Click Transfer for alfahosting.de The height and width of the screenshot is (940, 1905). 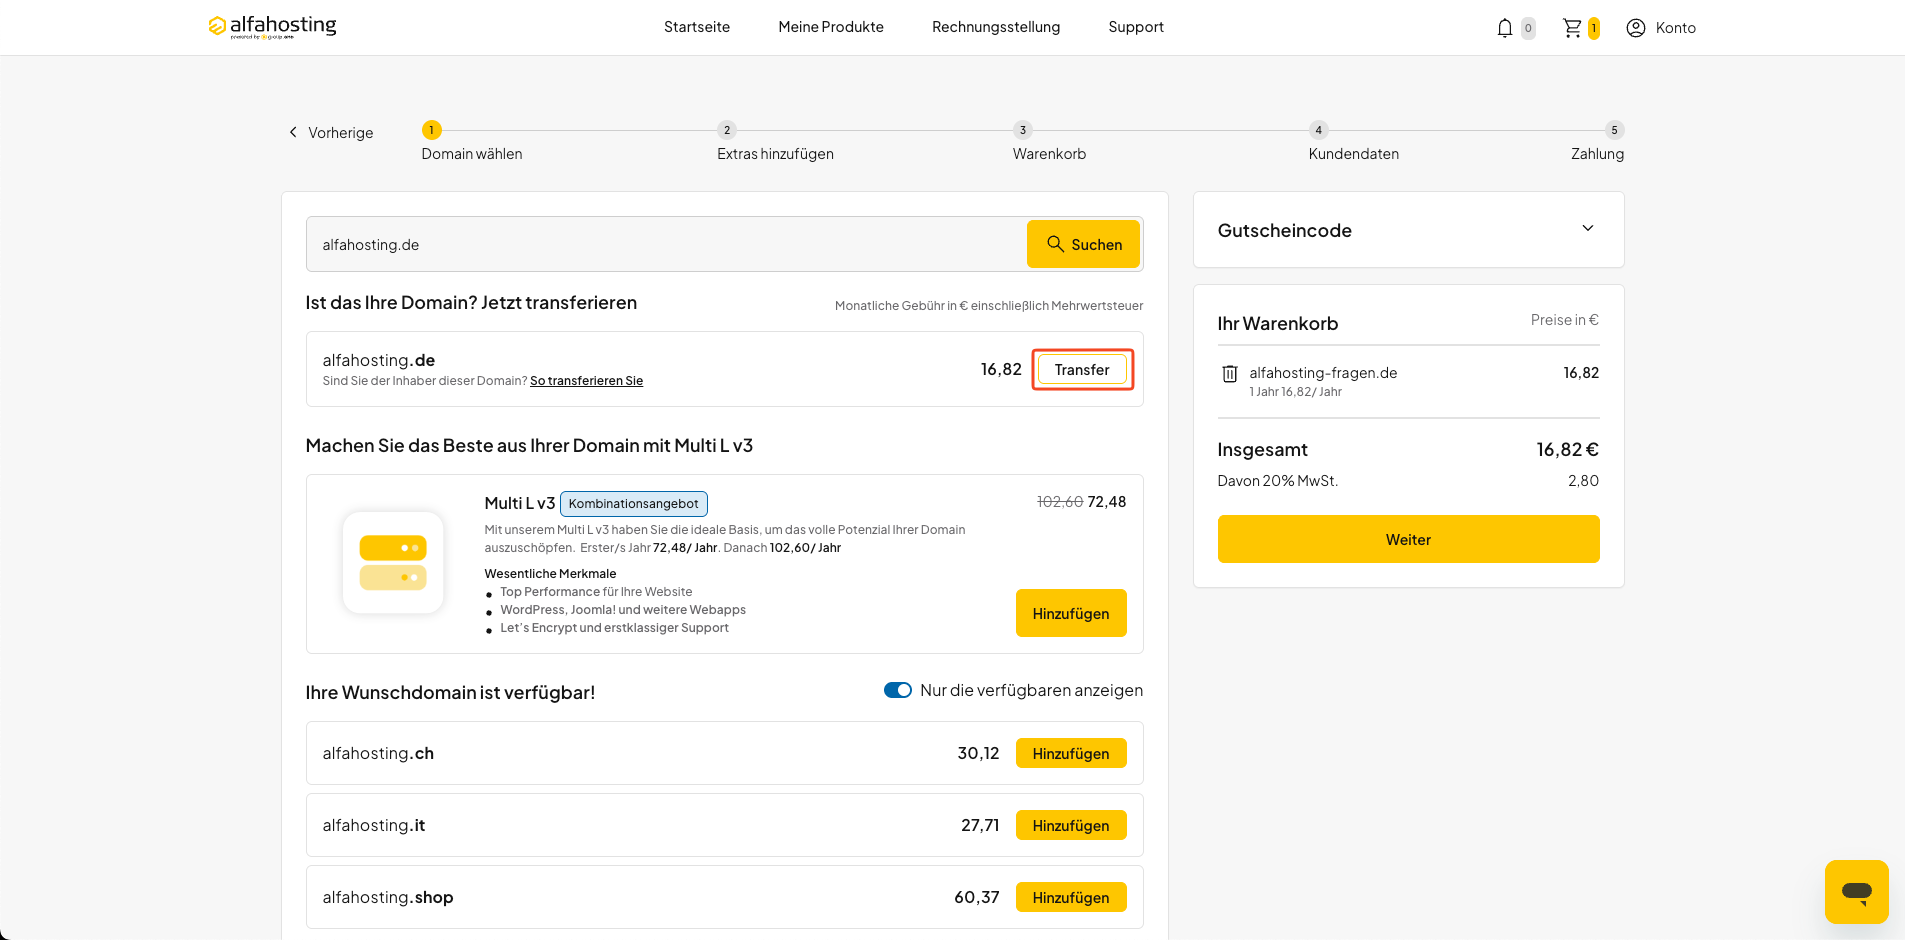(1082, 369)
